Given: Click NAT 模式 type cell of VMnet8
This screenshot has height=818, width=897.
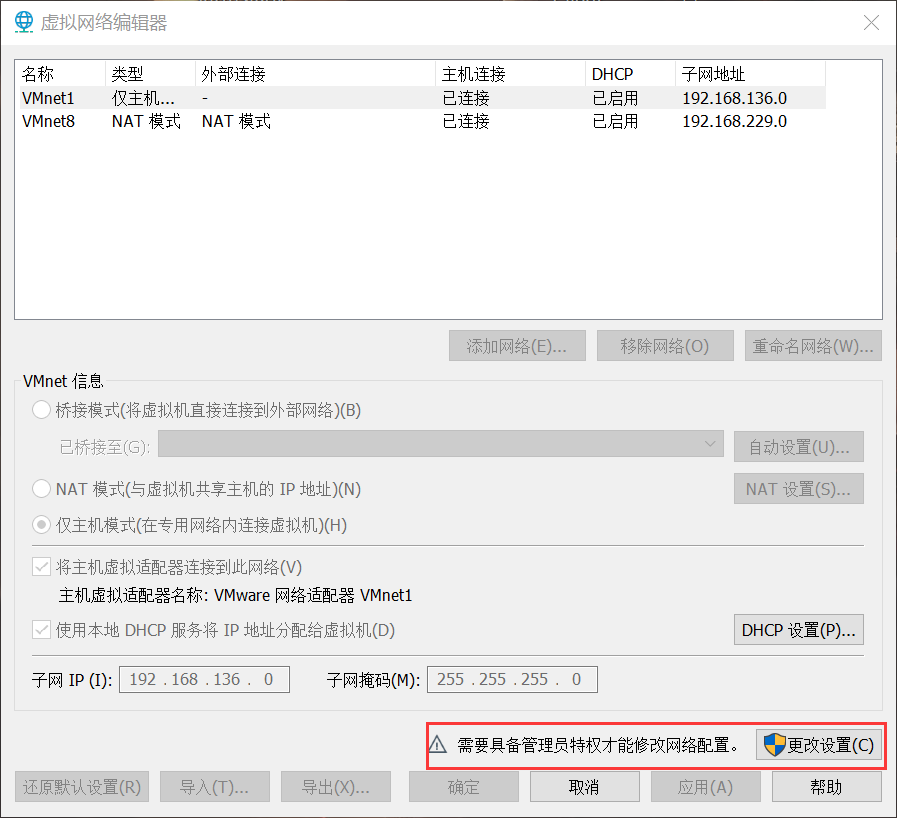Looking at the screenshot, I should 146,121.
